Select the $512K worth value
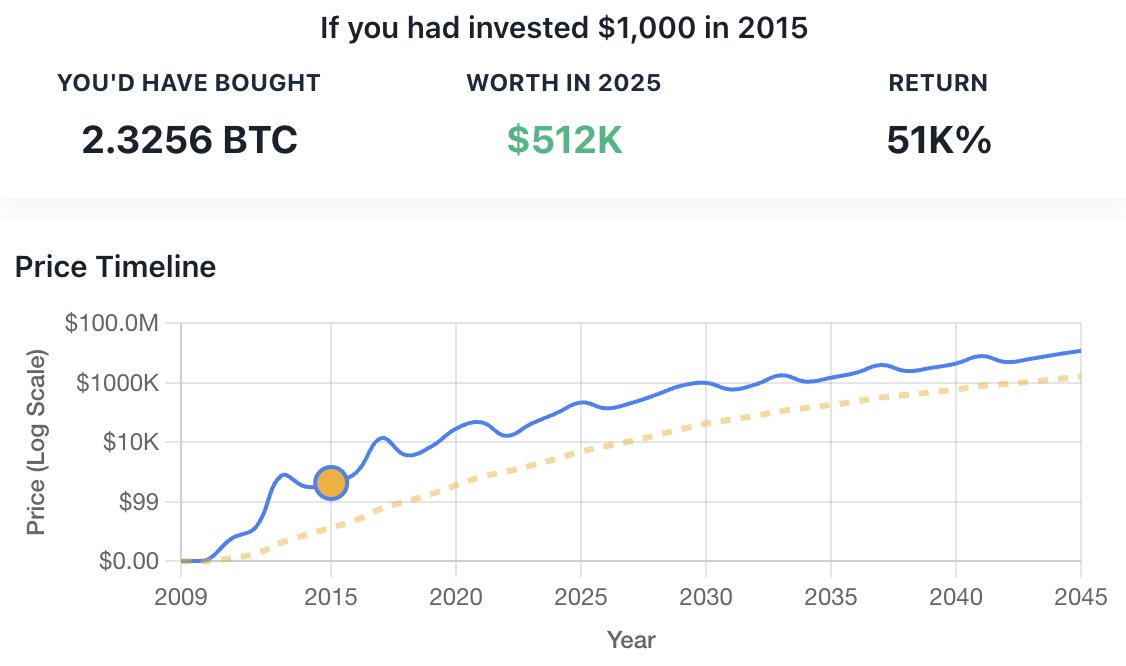 point(564,139)
